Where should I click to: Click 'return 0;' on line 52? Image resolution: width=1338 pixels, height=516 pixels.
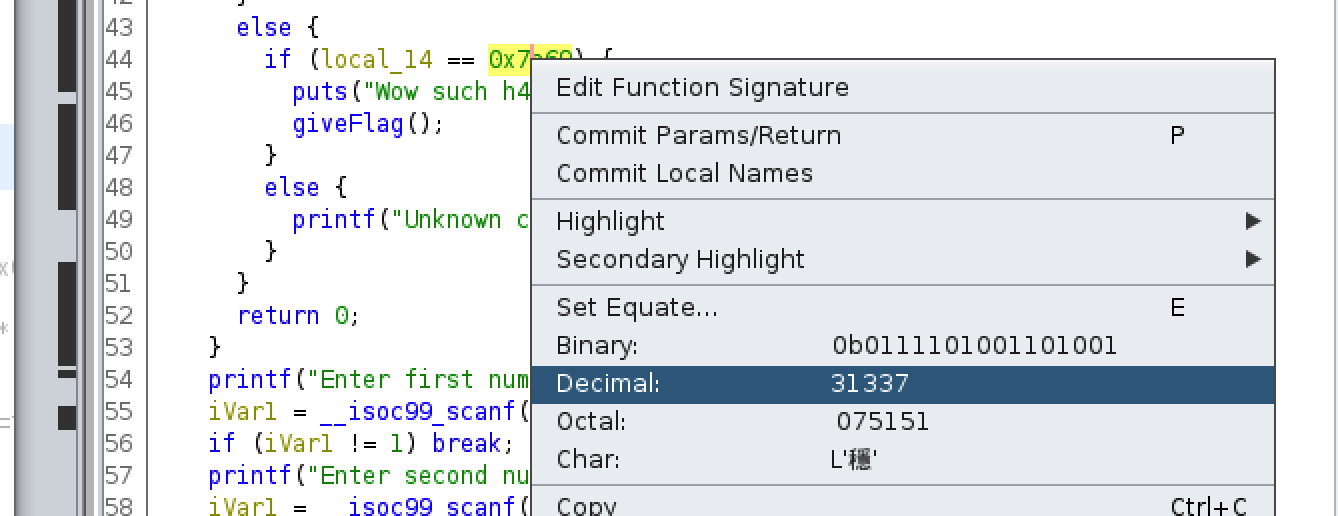[x=297, y=316]
